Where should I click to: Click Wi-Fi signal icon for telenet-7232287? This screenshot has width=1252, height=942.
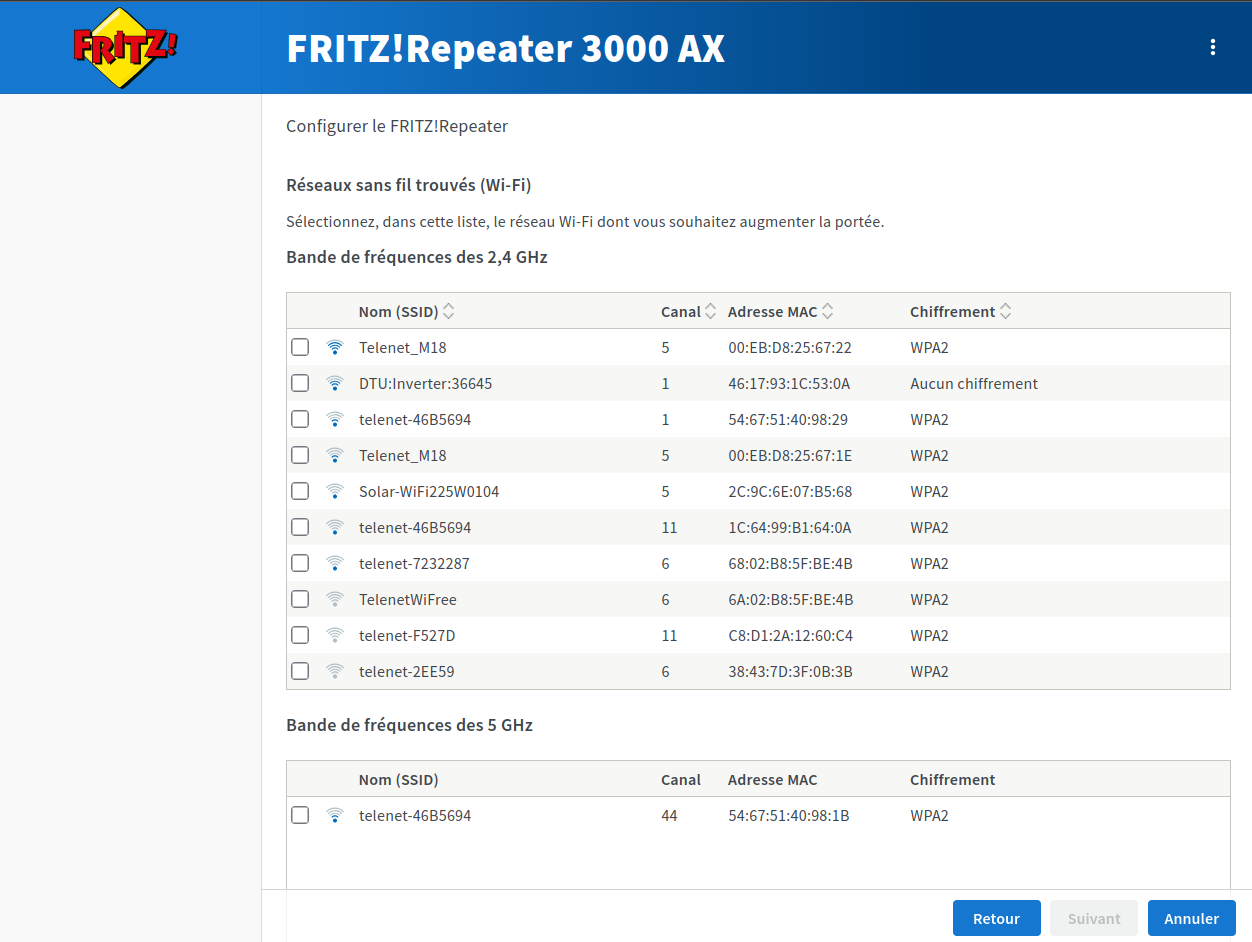335,564
